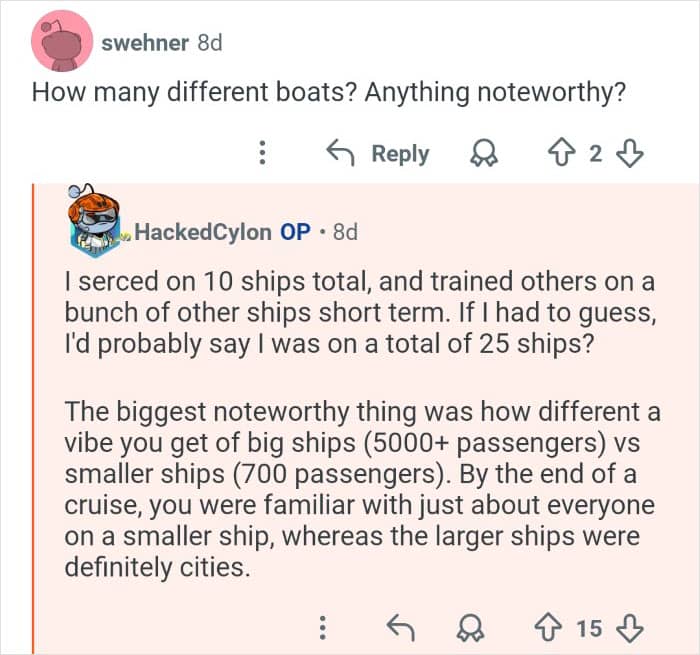
Task: Click the score count 15 on the reply
Action: 590,628
